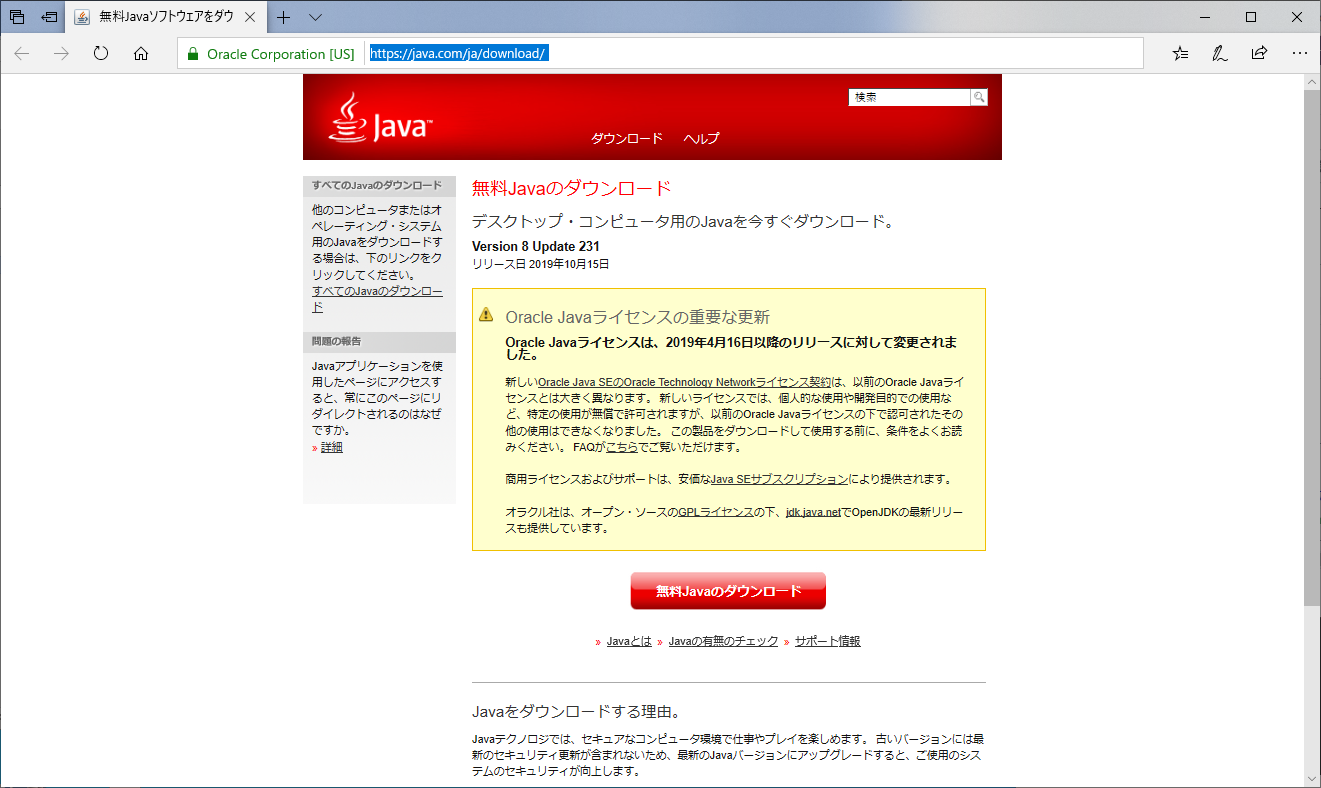Go to the browser Home page icon
This screenshot has width=1321, height=788.
point(141,54)
